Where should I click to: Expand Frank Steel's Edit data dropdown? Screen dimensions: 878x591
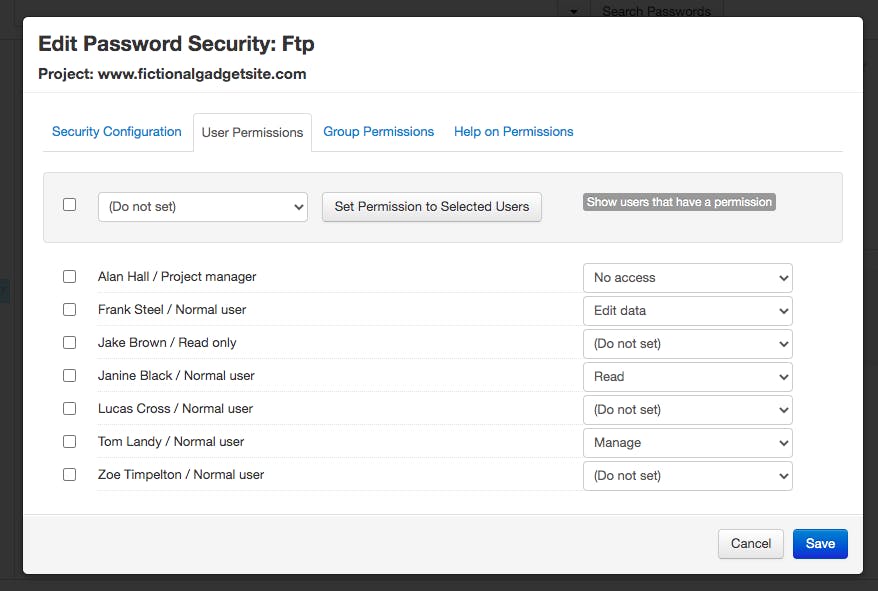687,311
